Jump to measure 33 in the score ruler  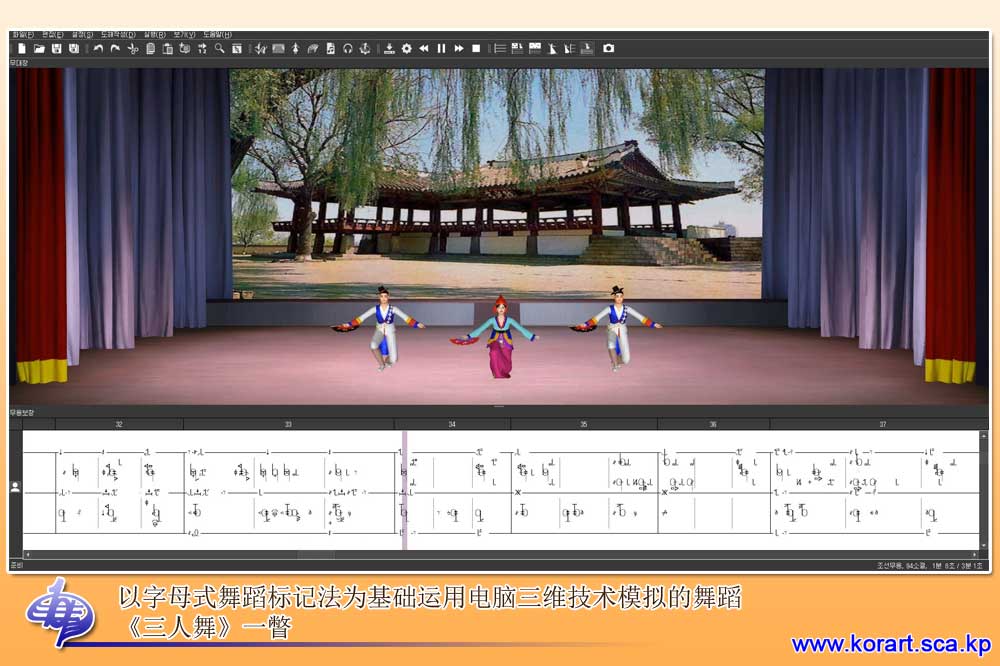tap(288, 424)
